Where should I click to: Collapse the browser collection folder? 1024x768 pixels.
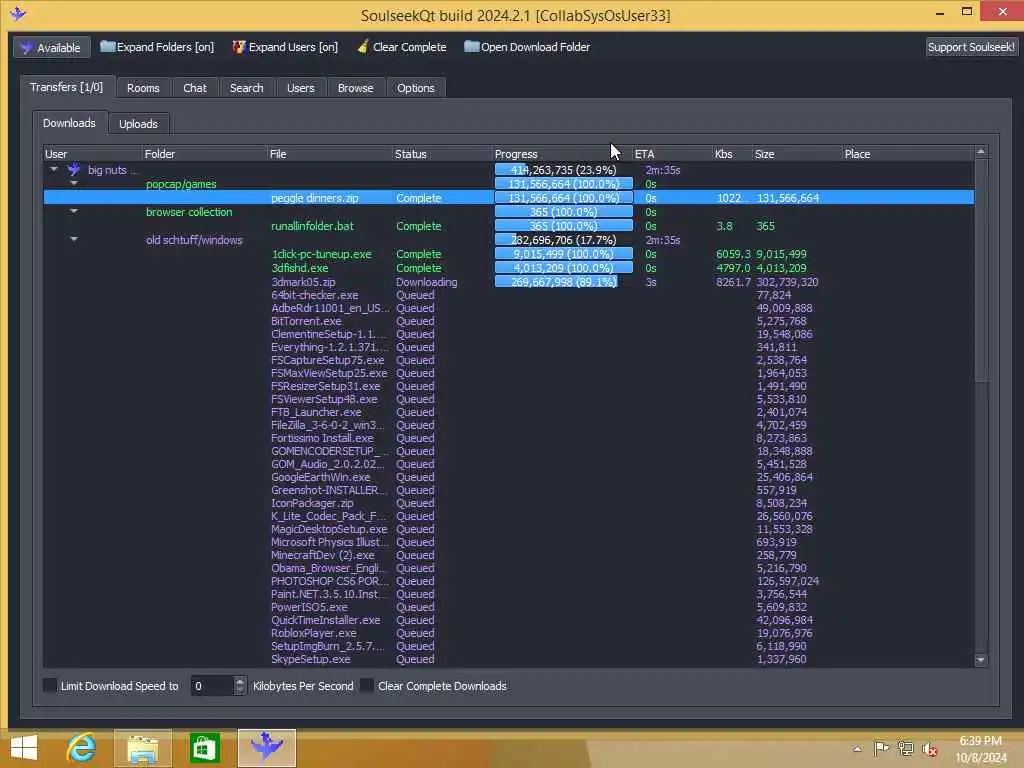(x=74, y=211)
